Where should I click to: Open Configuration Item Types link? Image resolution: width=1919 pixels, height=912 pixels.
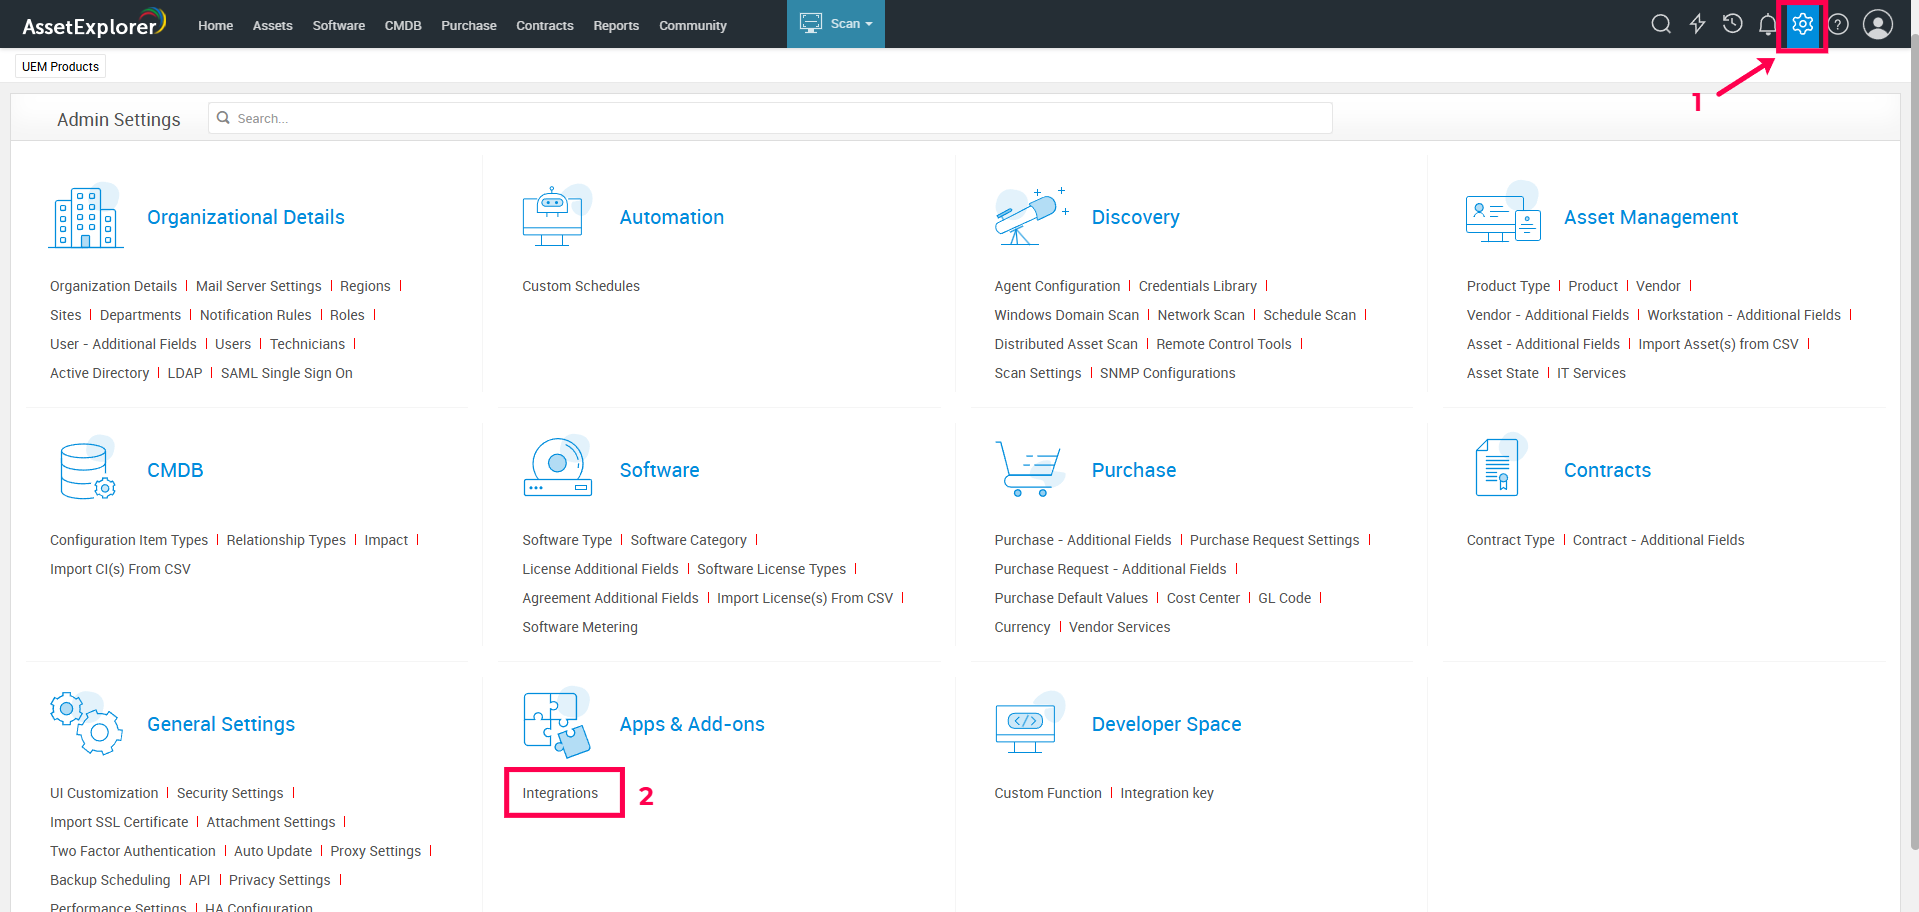click(x=129, y=540)
